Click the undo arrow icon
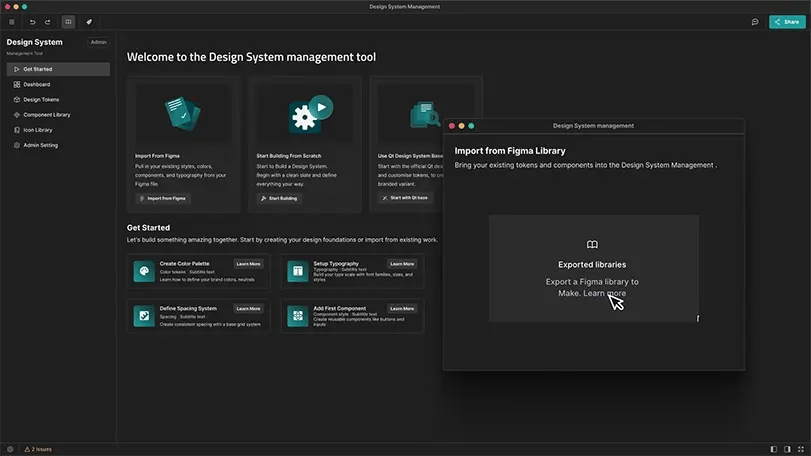 [x=32, y=22]
